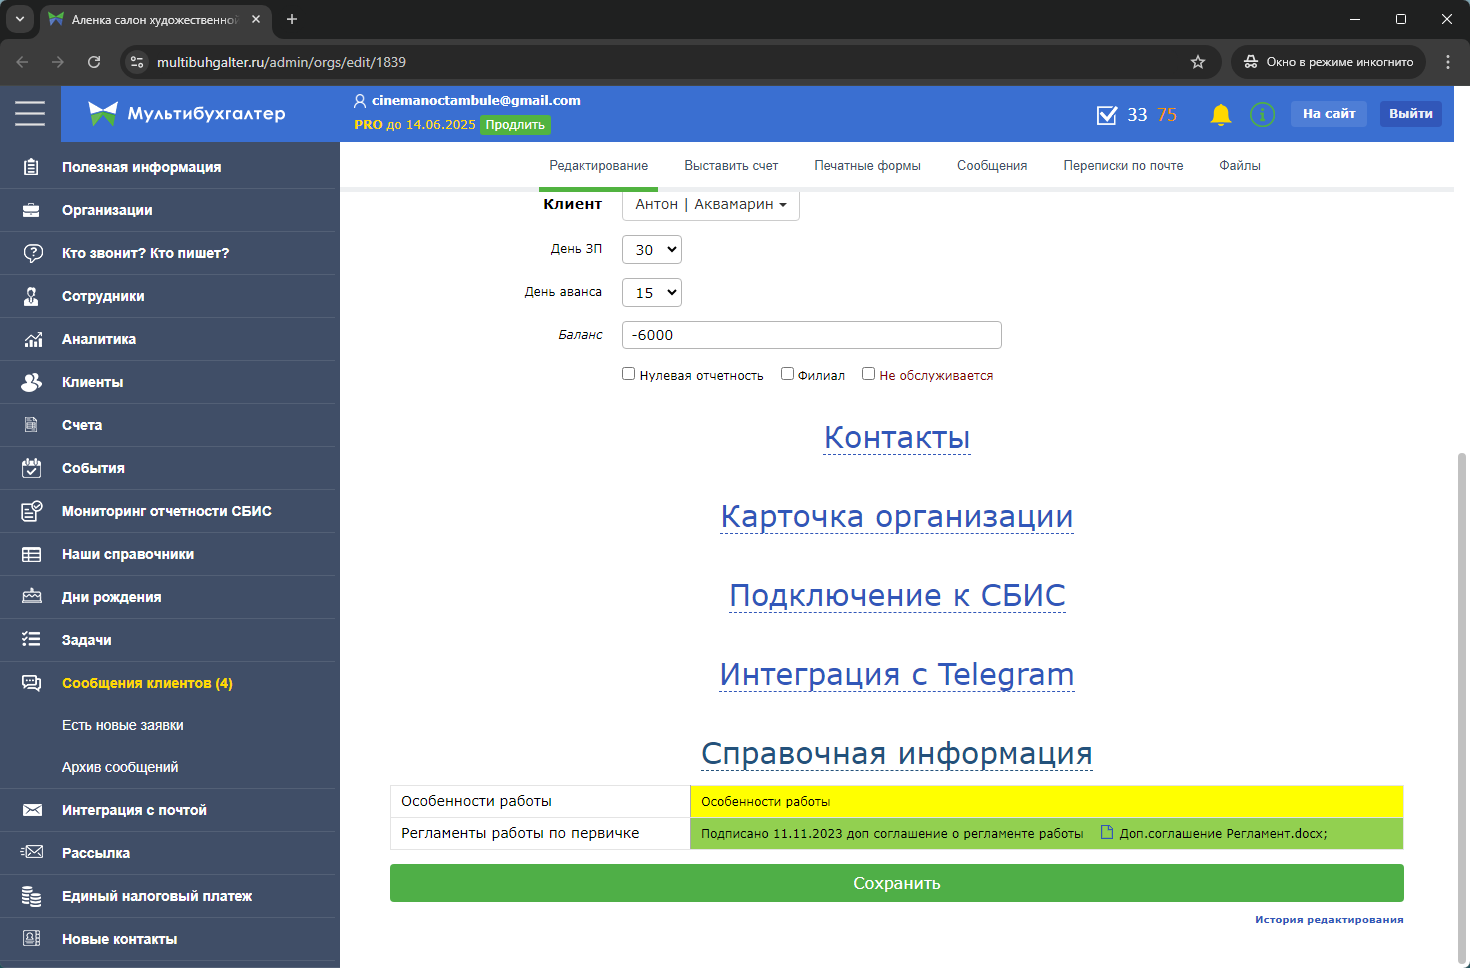The height and width of the screenshot is (968, 1470).
Task: Open Аналитика chart icon in sidebar
Action: (x=32, y=340)
